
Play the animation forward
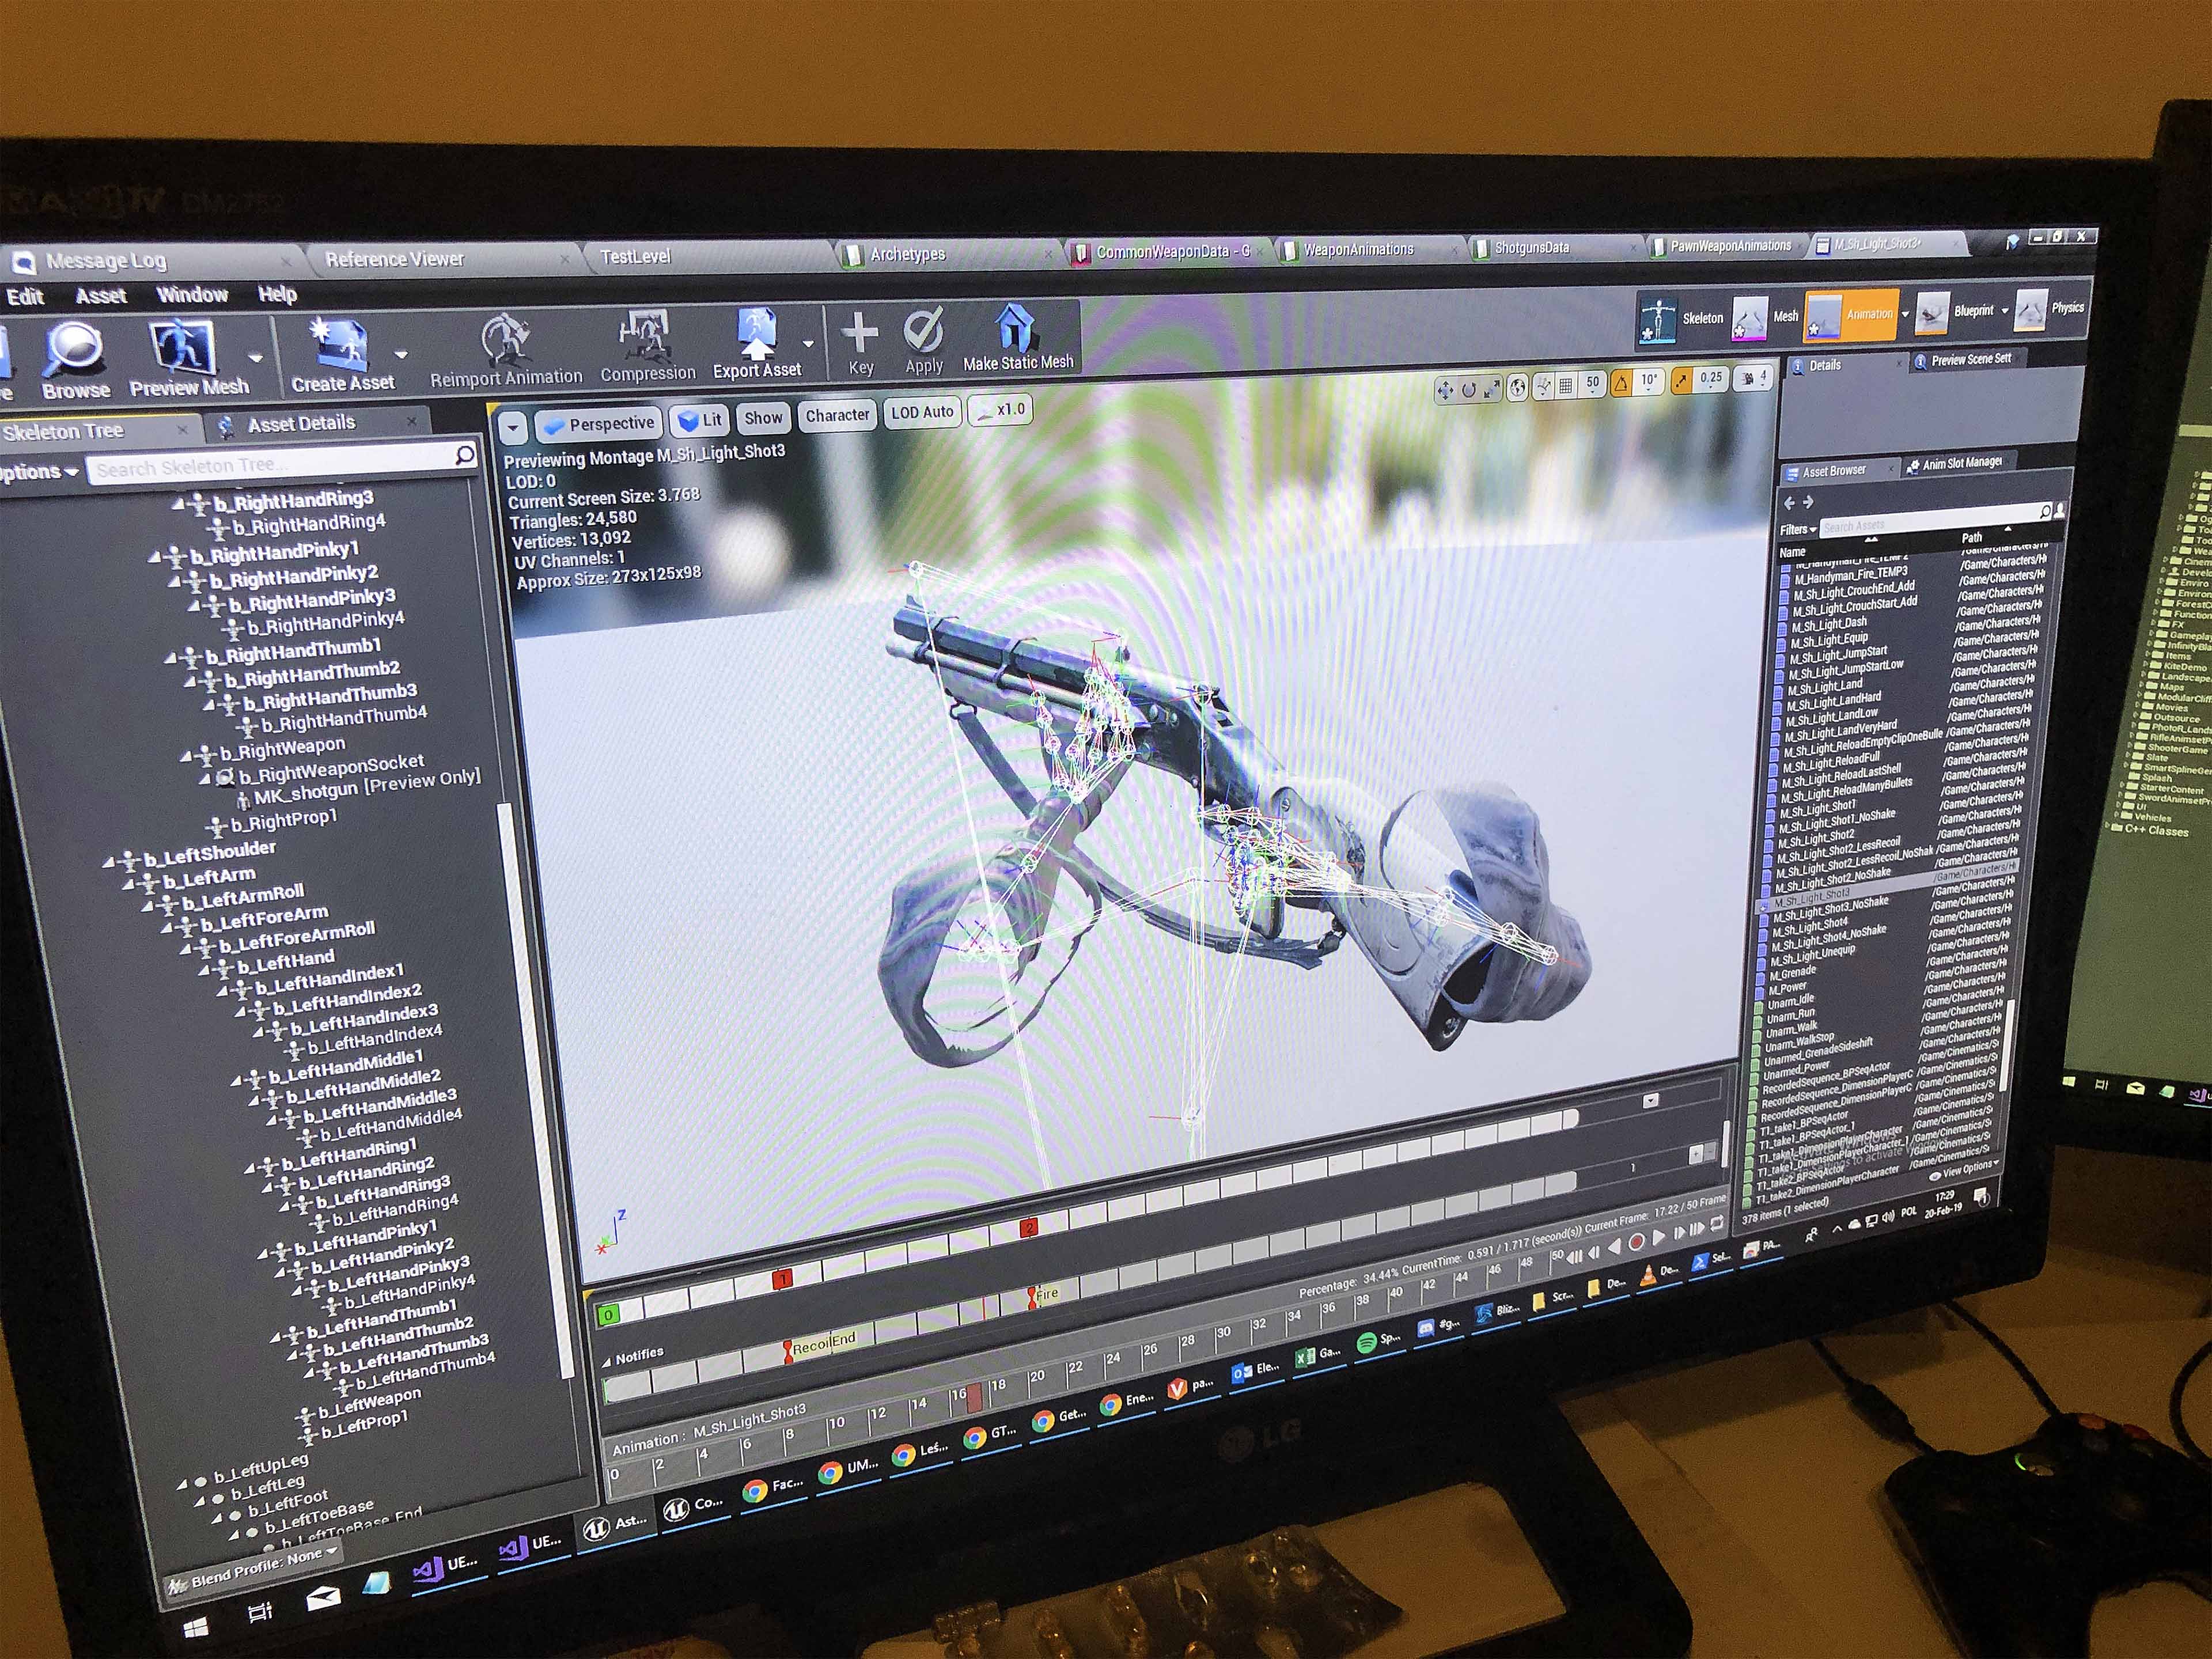click(1659, 1237)
